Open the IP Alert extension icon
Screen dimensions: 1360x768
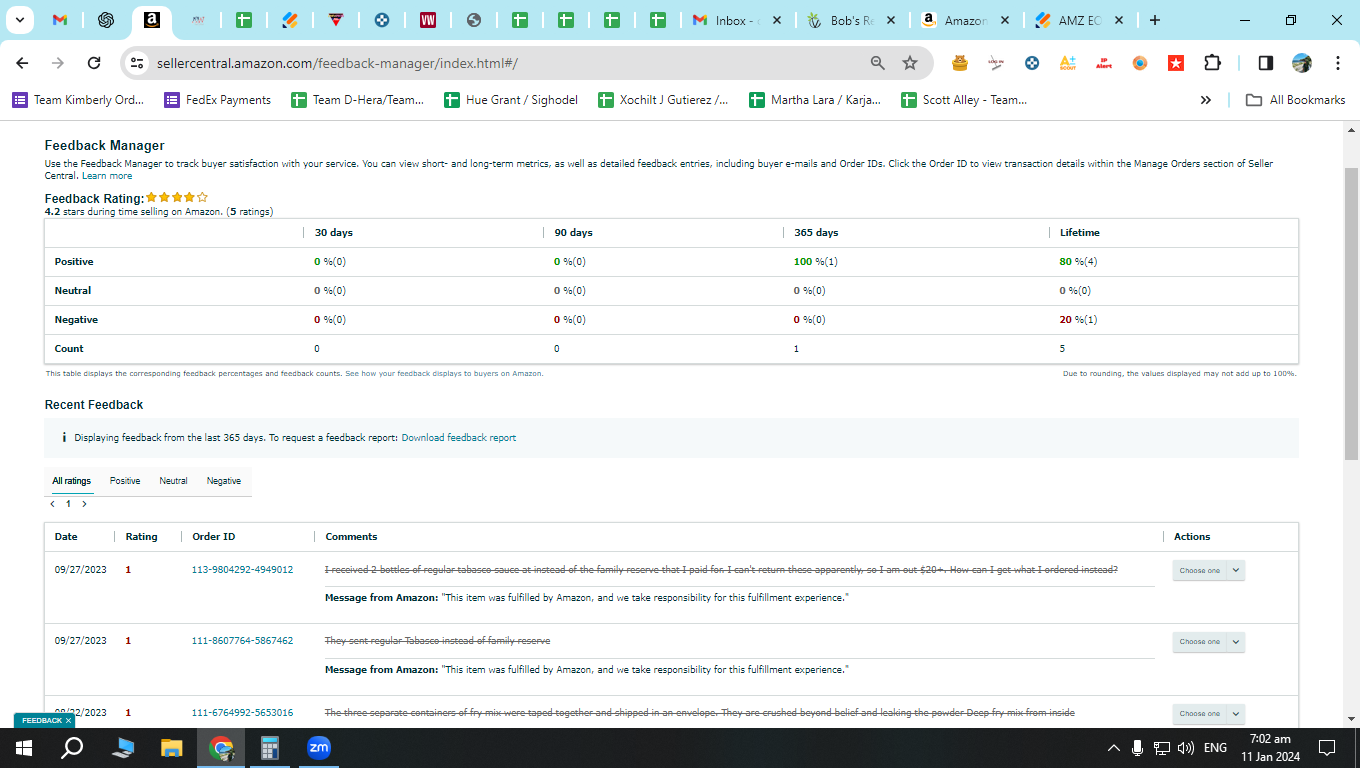click(x=1104, y=63)
